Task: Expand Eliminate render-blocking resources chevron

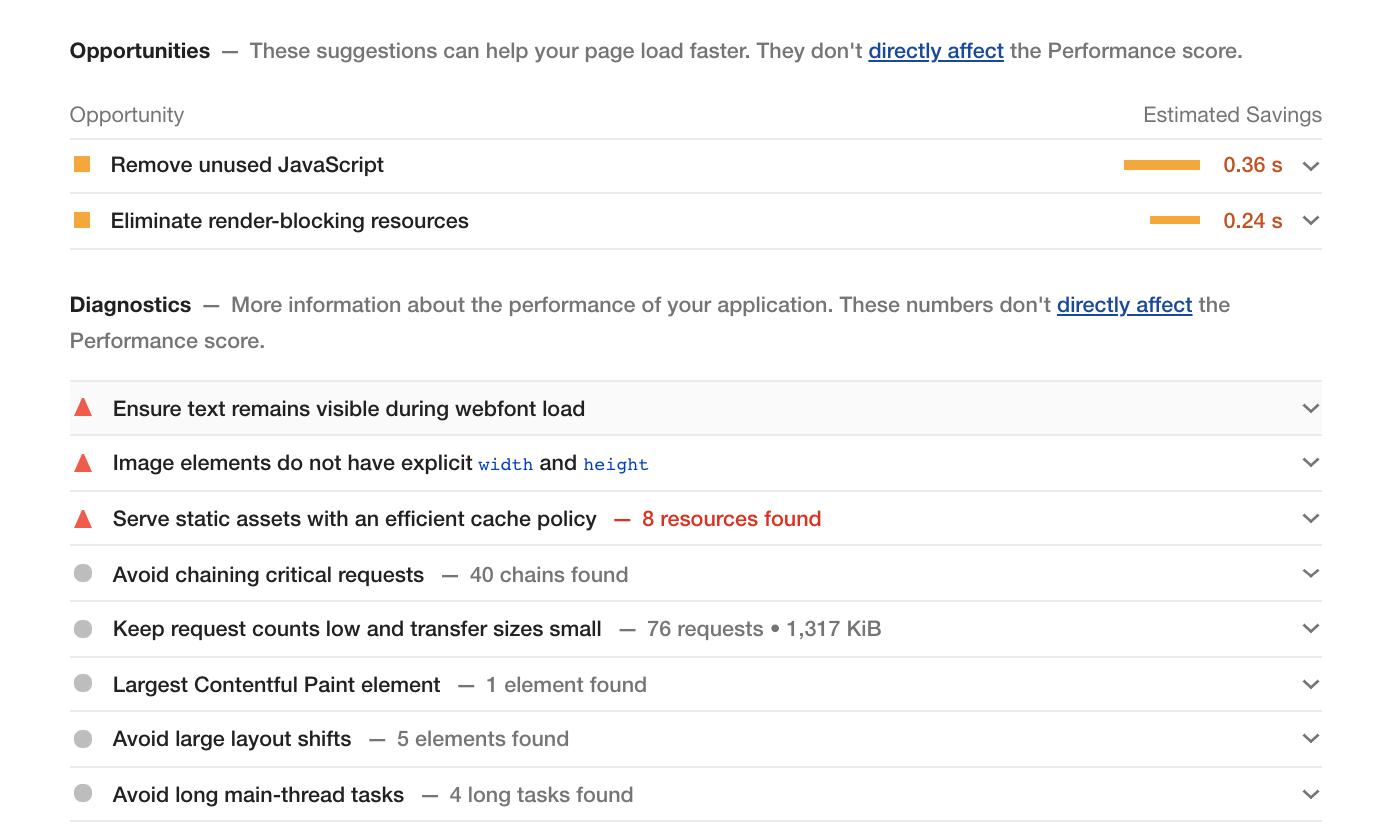Action: pyautogui.click(x=1311, y=221)
